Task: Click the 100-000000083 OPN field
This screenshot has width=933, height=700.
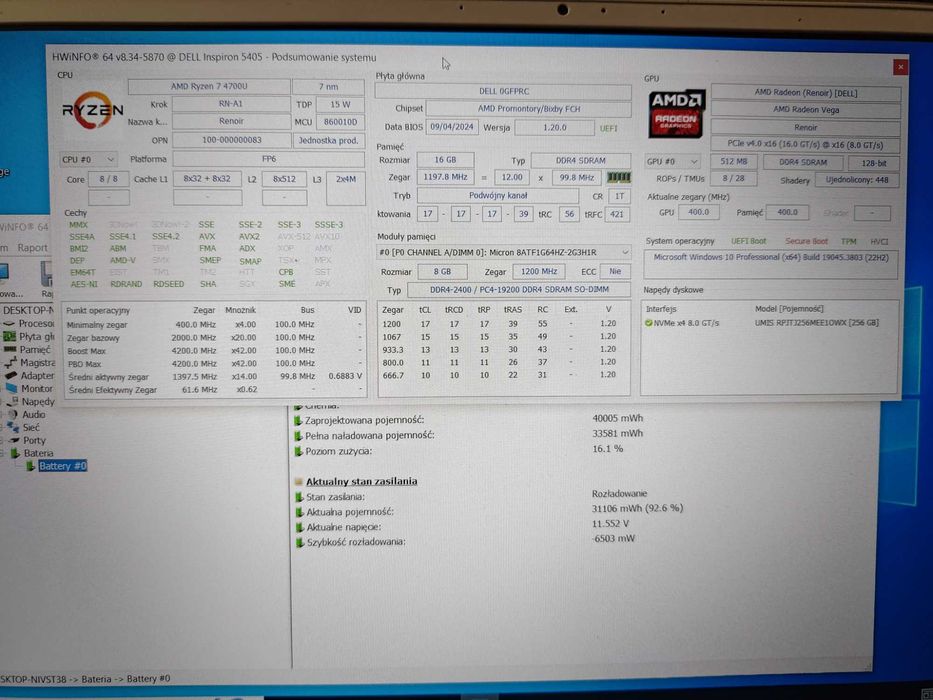Action: tap(231, 140)
